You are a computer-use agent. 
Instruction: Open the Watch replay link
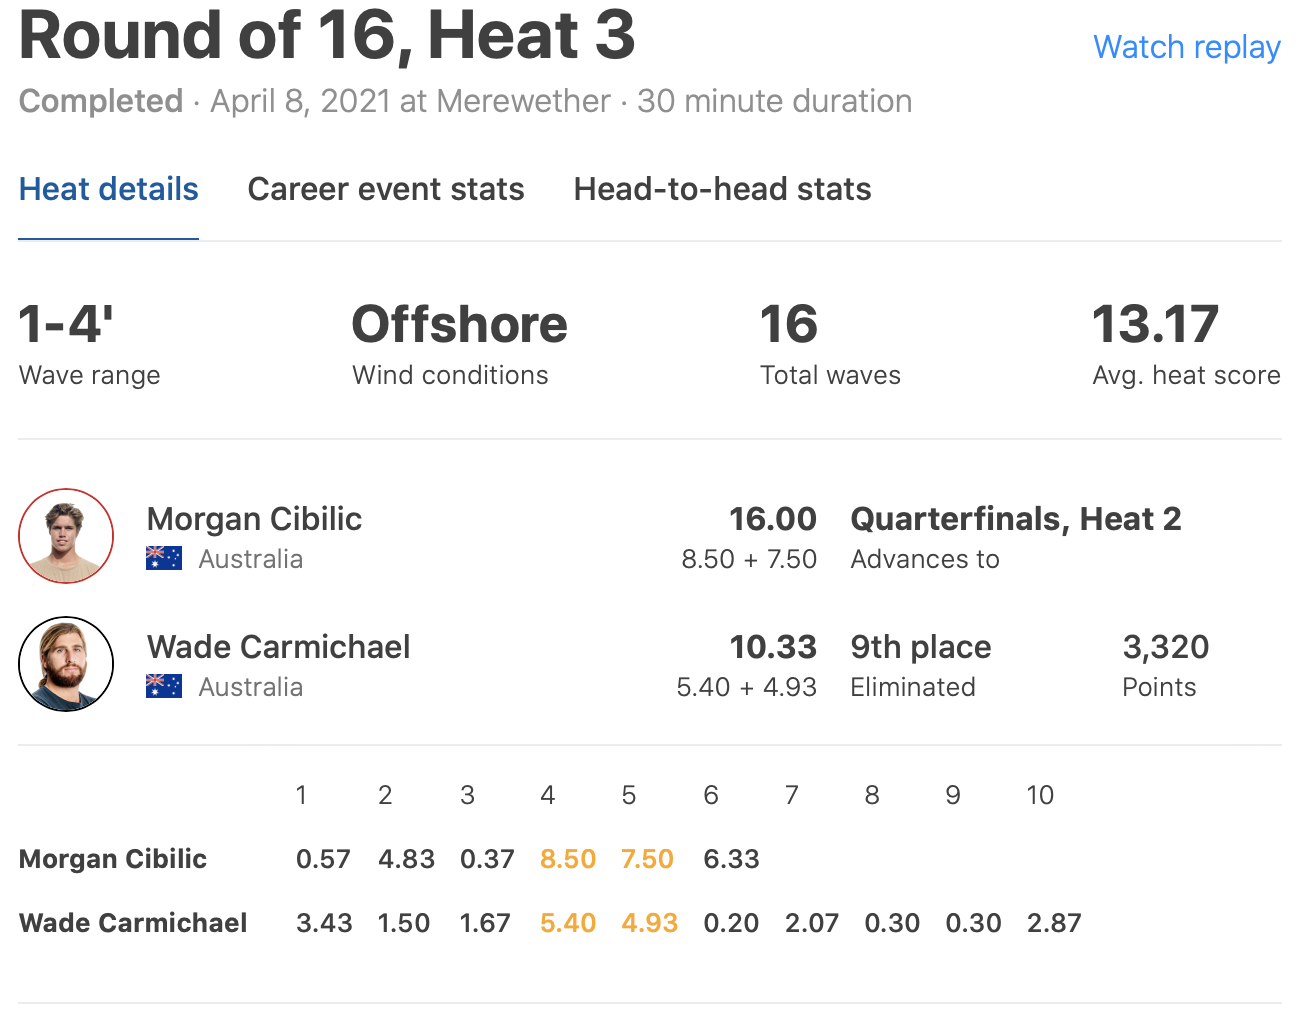point(1186,47)
